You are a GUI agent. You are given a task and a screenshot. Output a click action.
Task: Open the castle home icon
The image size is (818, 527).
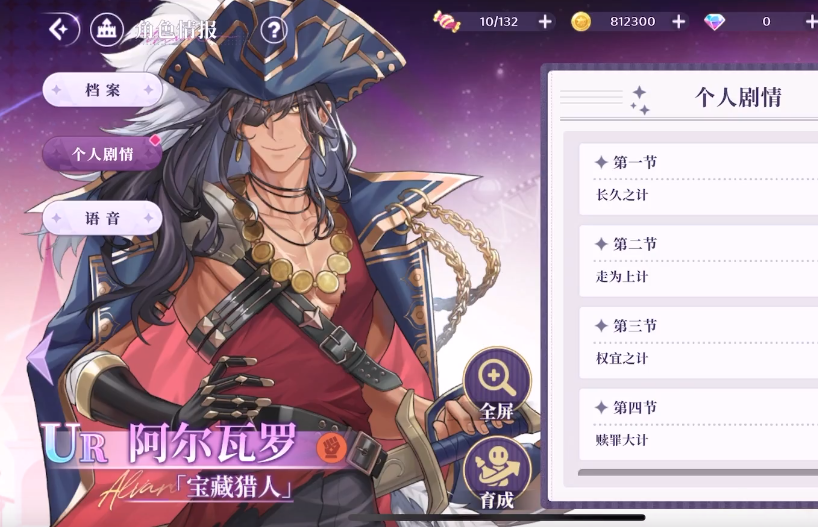click(106, 30)
